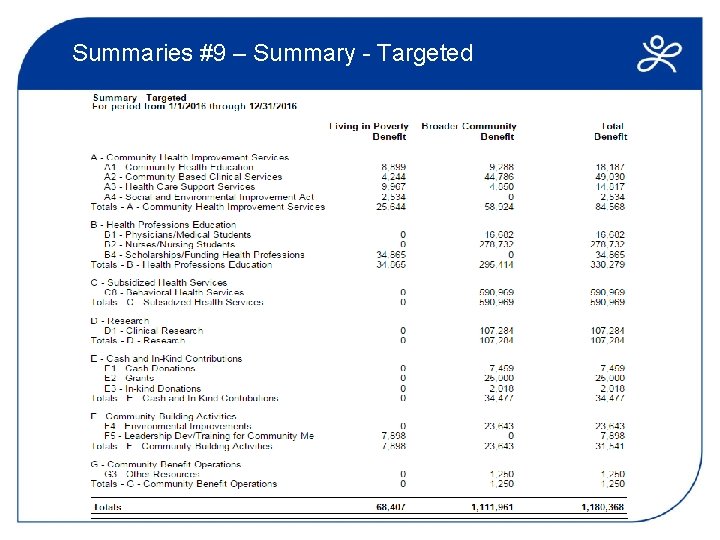Click 'Totals - D - Research' row
This screenshot has width=720, height=540.
coord(358,341)
